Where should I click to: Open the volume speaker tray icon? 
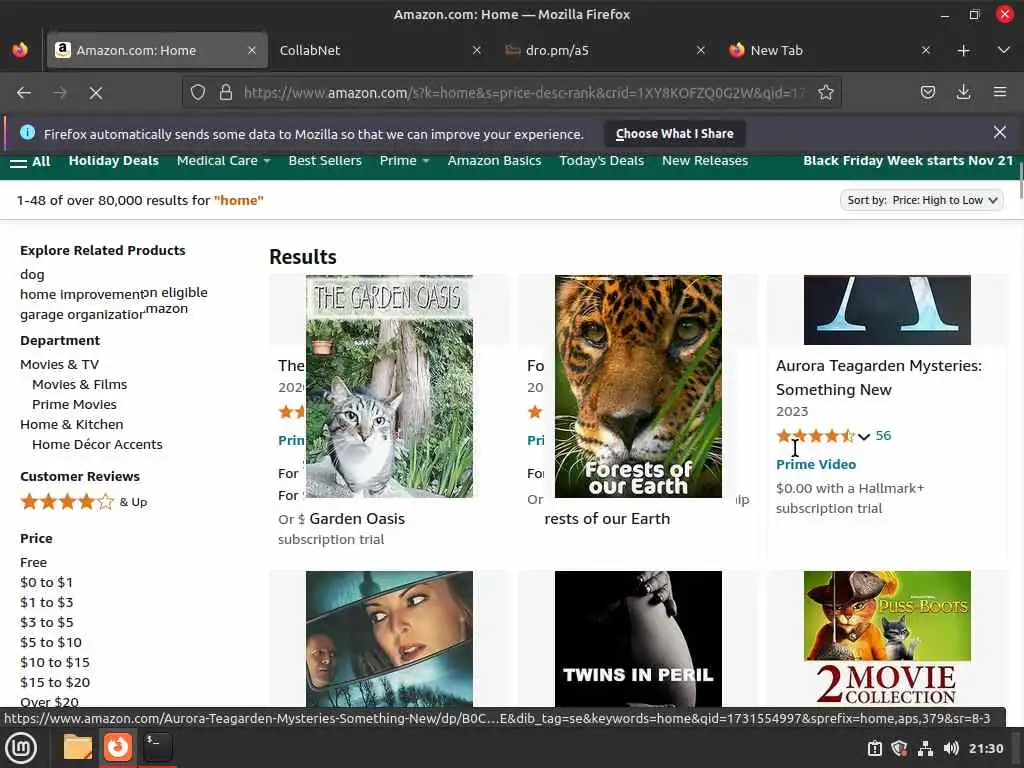pyautogui.click(x=951, y=748)
